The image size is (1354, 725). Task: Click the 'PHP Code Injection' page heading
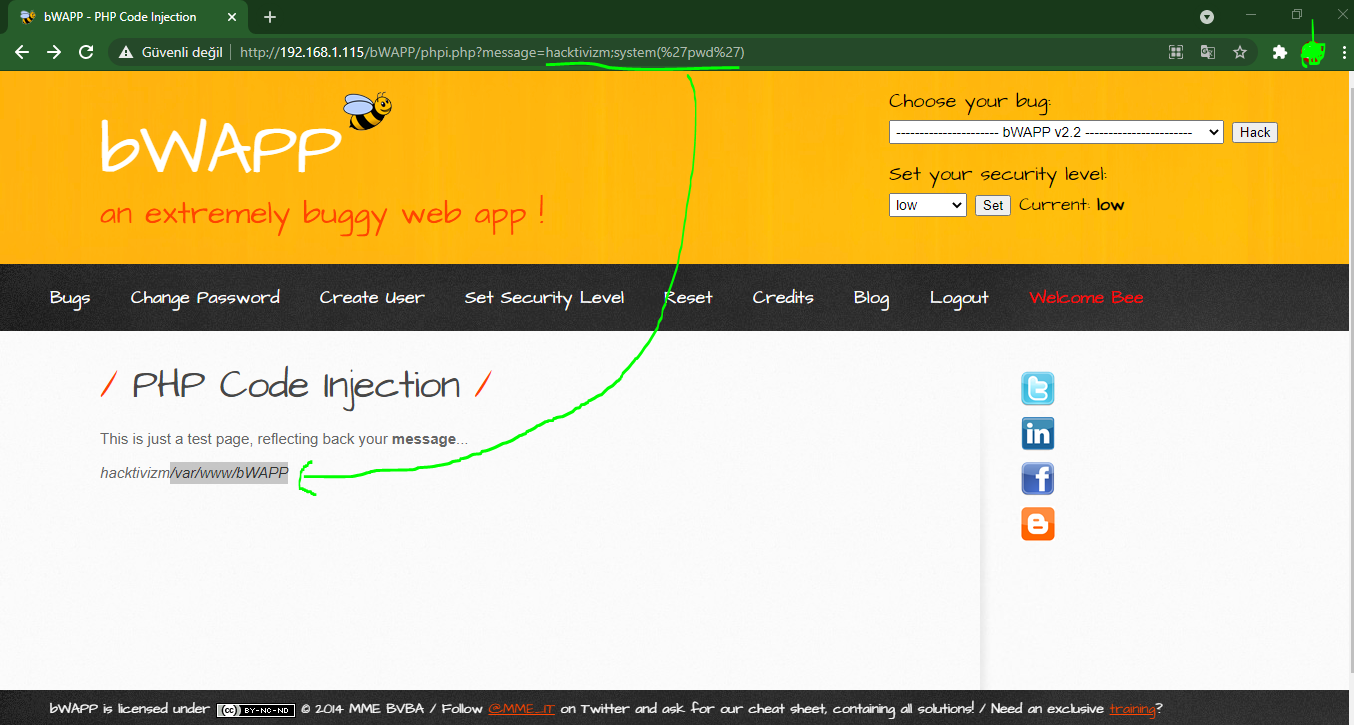296,385
